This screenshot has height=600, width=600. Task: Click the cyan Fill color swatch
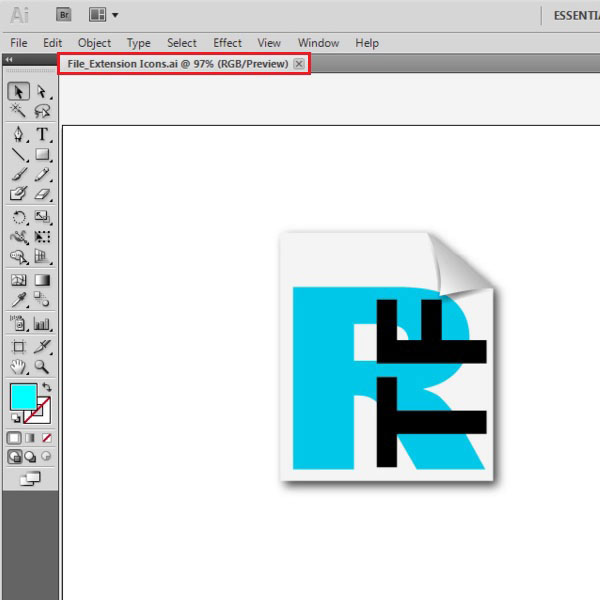[x=23, y=396]
